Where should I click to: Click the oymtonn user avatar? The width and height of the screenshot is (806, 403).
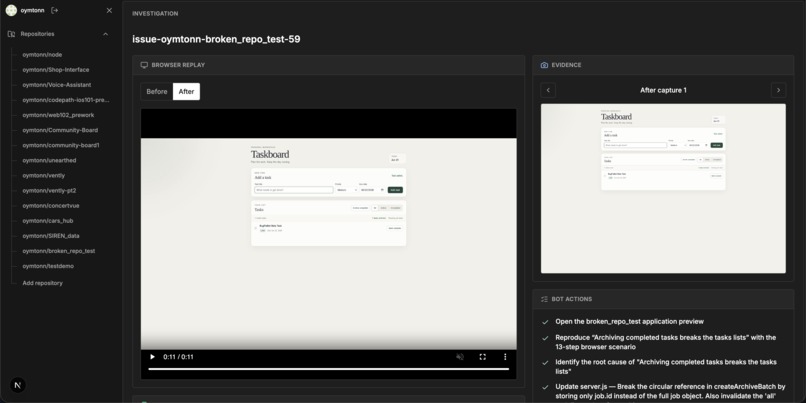[x=11, y=10]
